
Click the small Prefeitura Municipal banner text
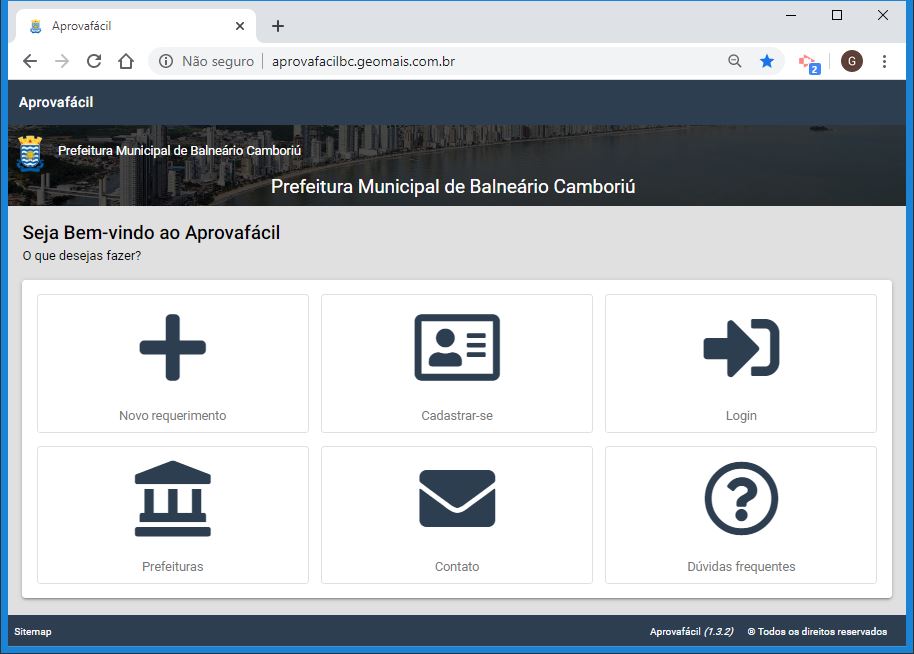[180, 150]
